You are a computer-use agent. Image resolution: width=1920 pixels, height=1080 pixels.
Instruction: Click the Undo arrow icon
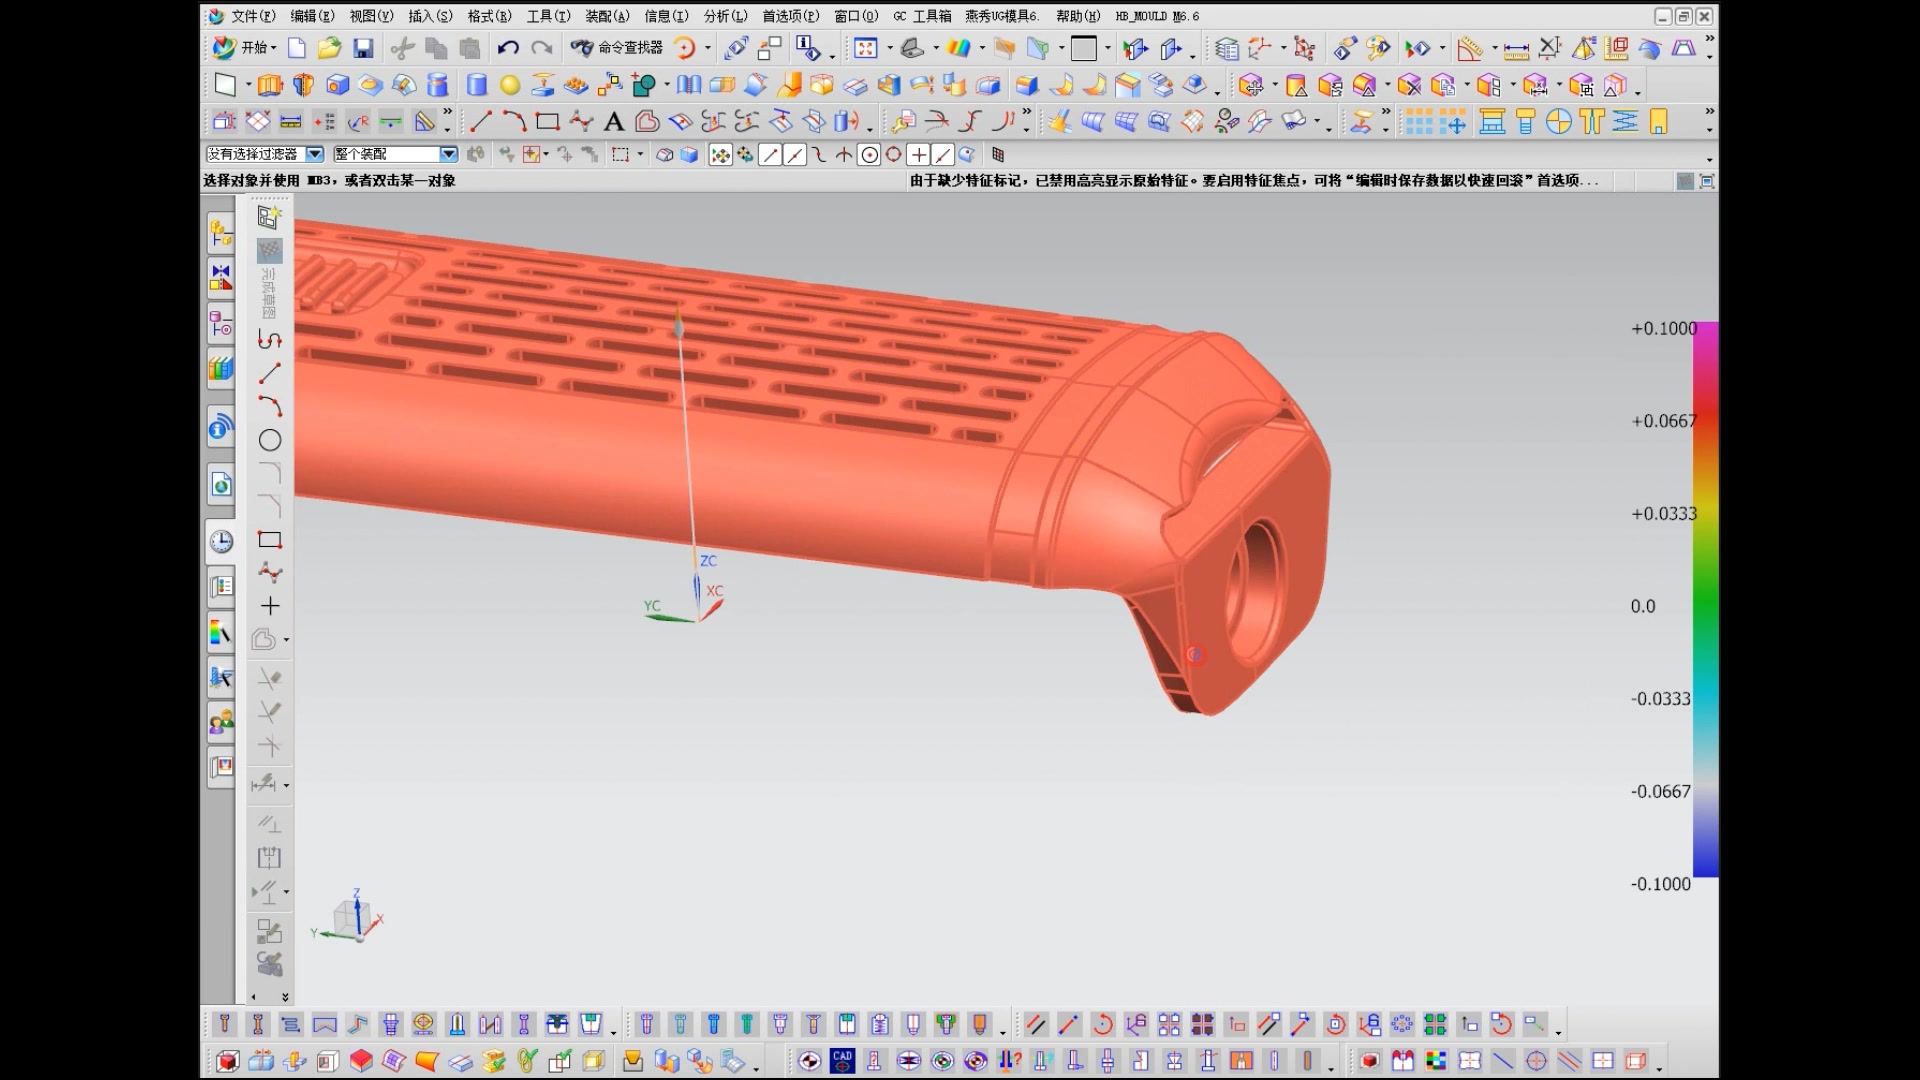click(508, 48)
